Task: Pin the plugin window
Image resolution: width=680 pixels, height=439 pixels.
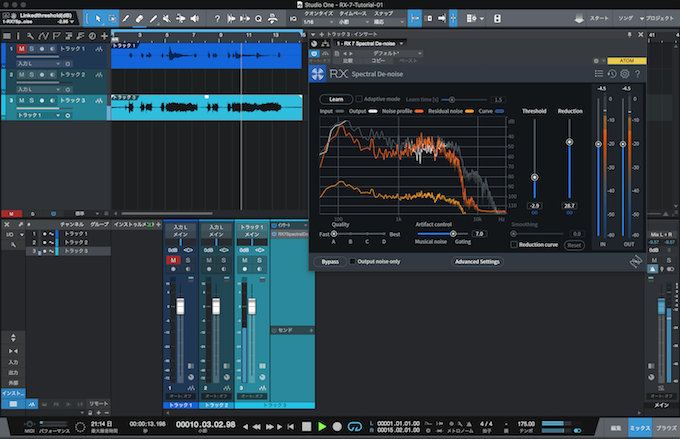Action: [x=629, y=34]
